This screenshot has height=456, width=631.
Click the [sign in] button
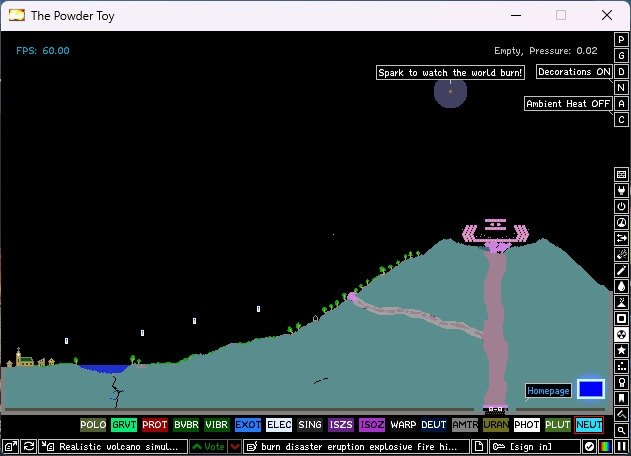[534, 446]
